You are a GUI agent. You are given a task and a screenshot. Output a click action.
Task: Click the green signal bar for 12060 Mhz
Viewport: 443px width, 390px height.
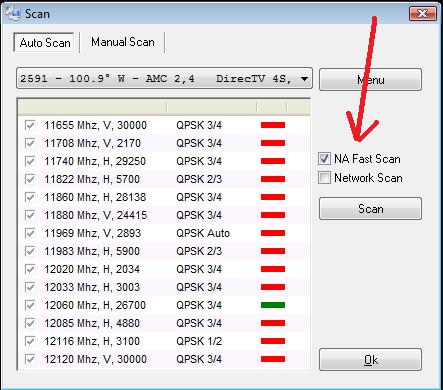coord(273,305)
